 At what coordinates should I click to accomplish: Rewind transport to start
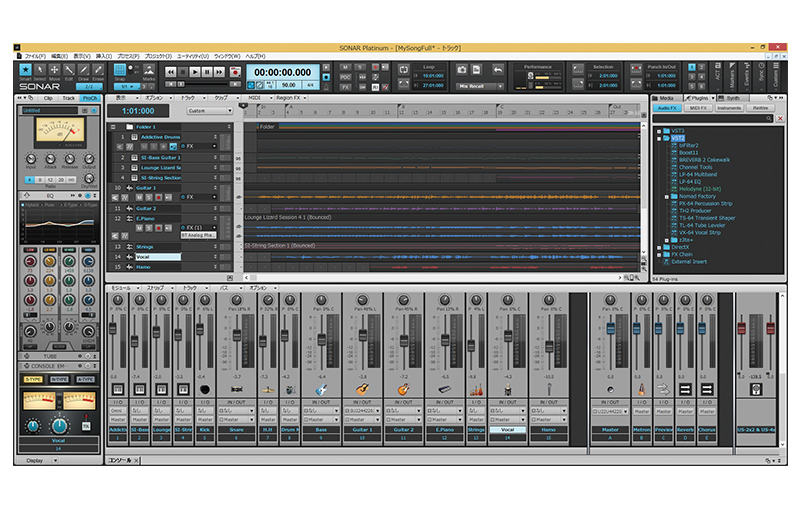click(171, 72)
